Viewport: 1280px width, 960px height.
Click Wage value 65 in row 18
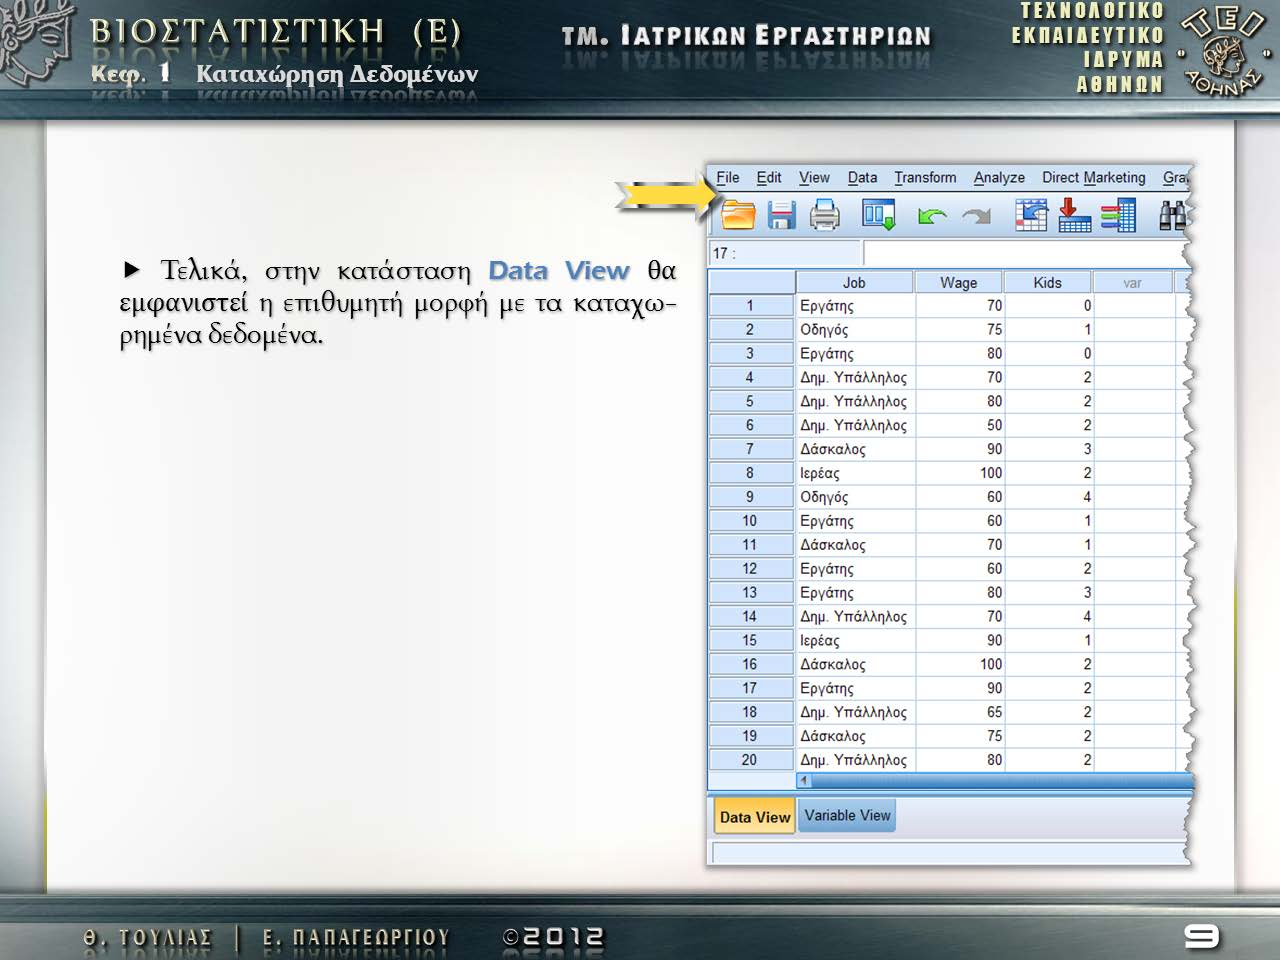(x=960, y=712)
